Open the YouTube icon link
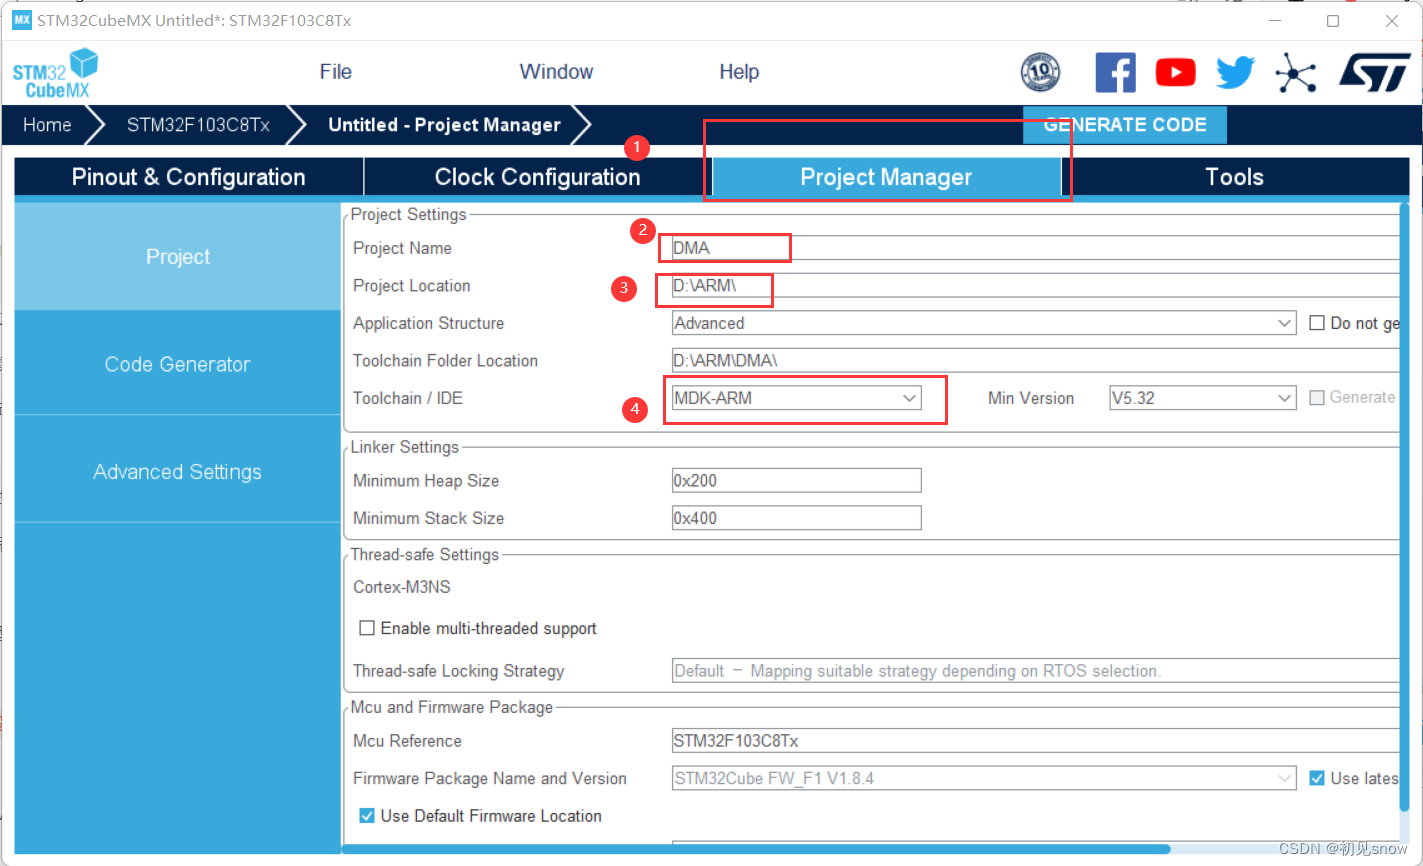 1175,72
